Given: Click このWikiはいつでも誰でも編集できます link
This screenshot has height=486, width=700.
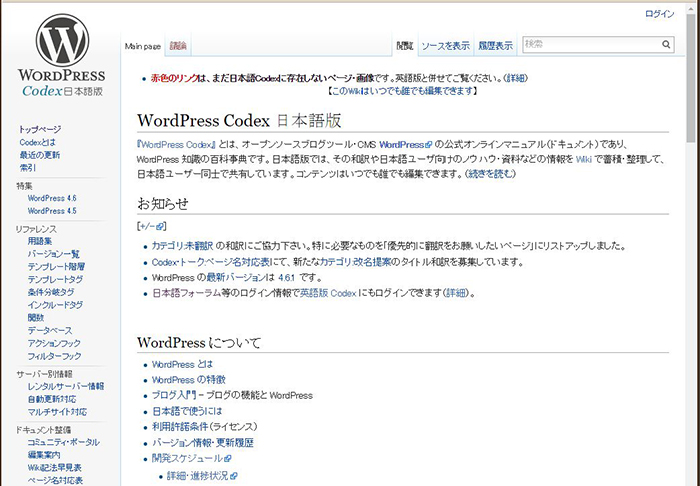Looking at the screenshot, I should click(402, 91).
